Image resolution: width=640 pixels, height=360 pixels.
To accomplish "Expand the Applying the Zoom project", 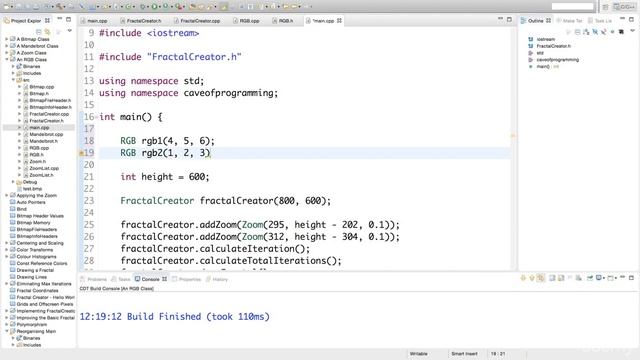I will pyautogui.click(x=6, y=196).
